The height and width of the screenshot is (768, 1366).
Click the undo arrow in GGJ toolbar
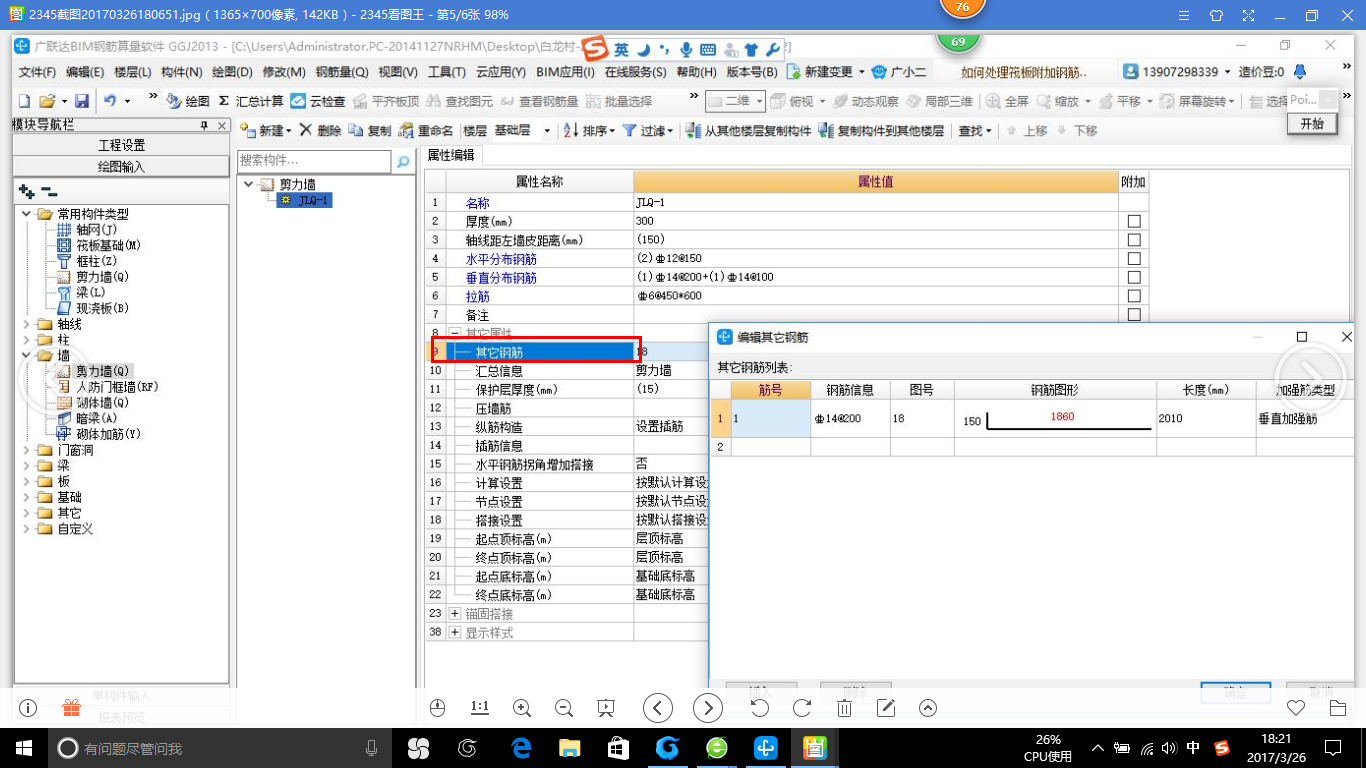110,101
